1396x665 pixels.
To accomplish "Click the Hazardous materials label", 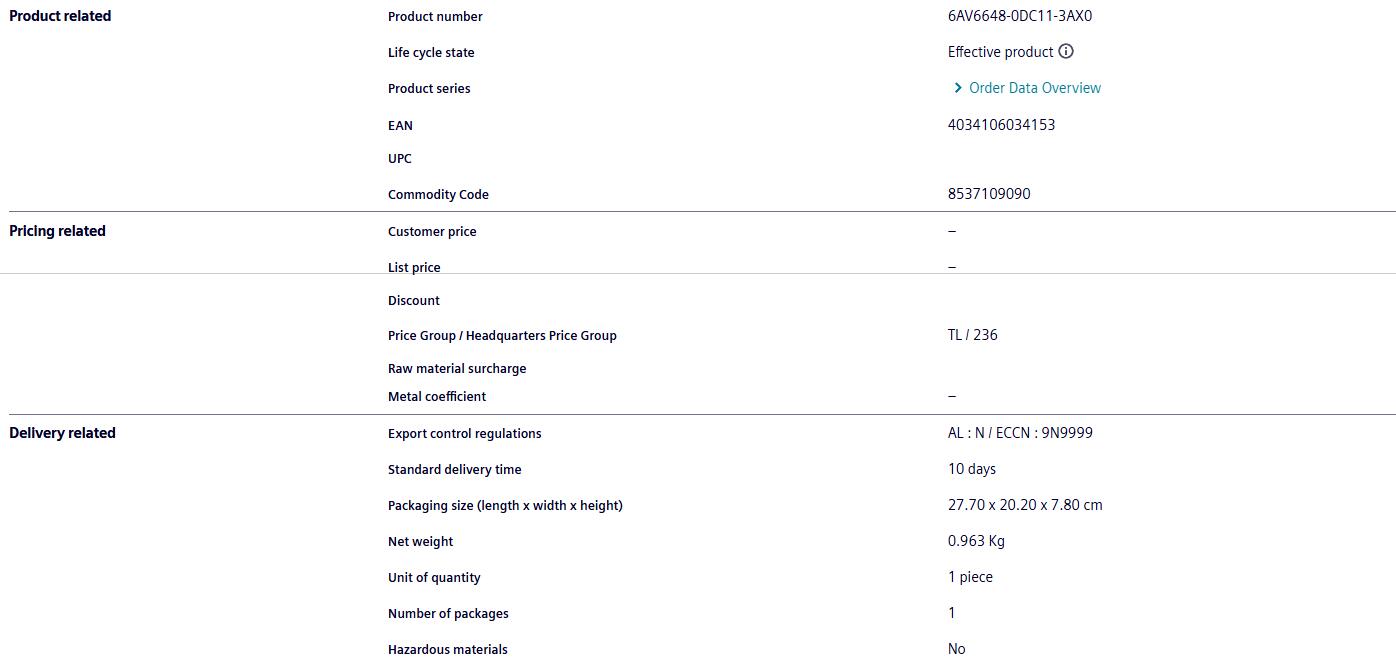I will [x=447, y=650].
